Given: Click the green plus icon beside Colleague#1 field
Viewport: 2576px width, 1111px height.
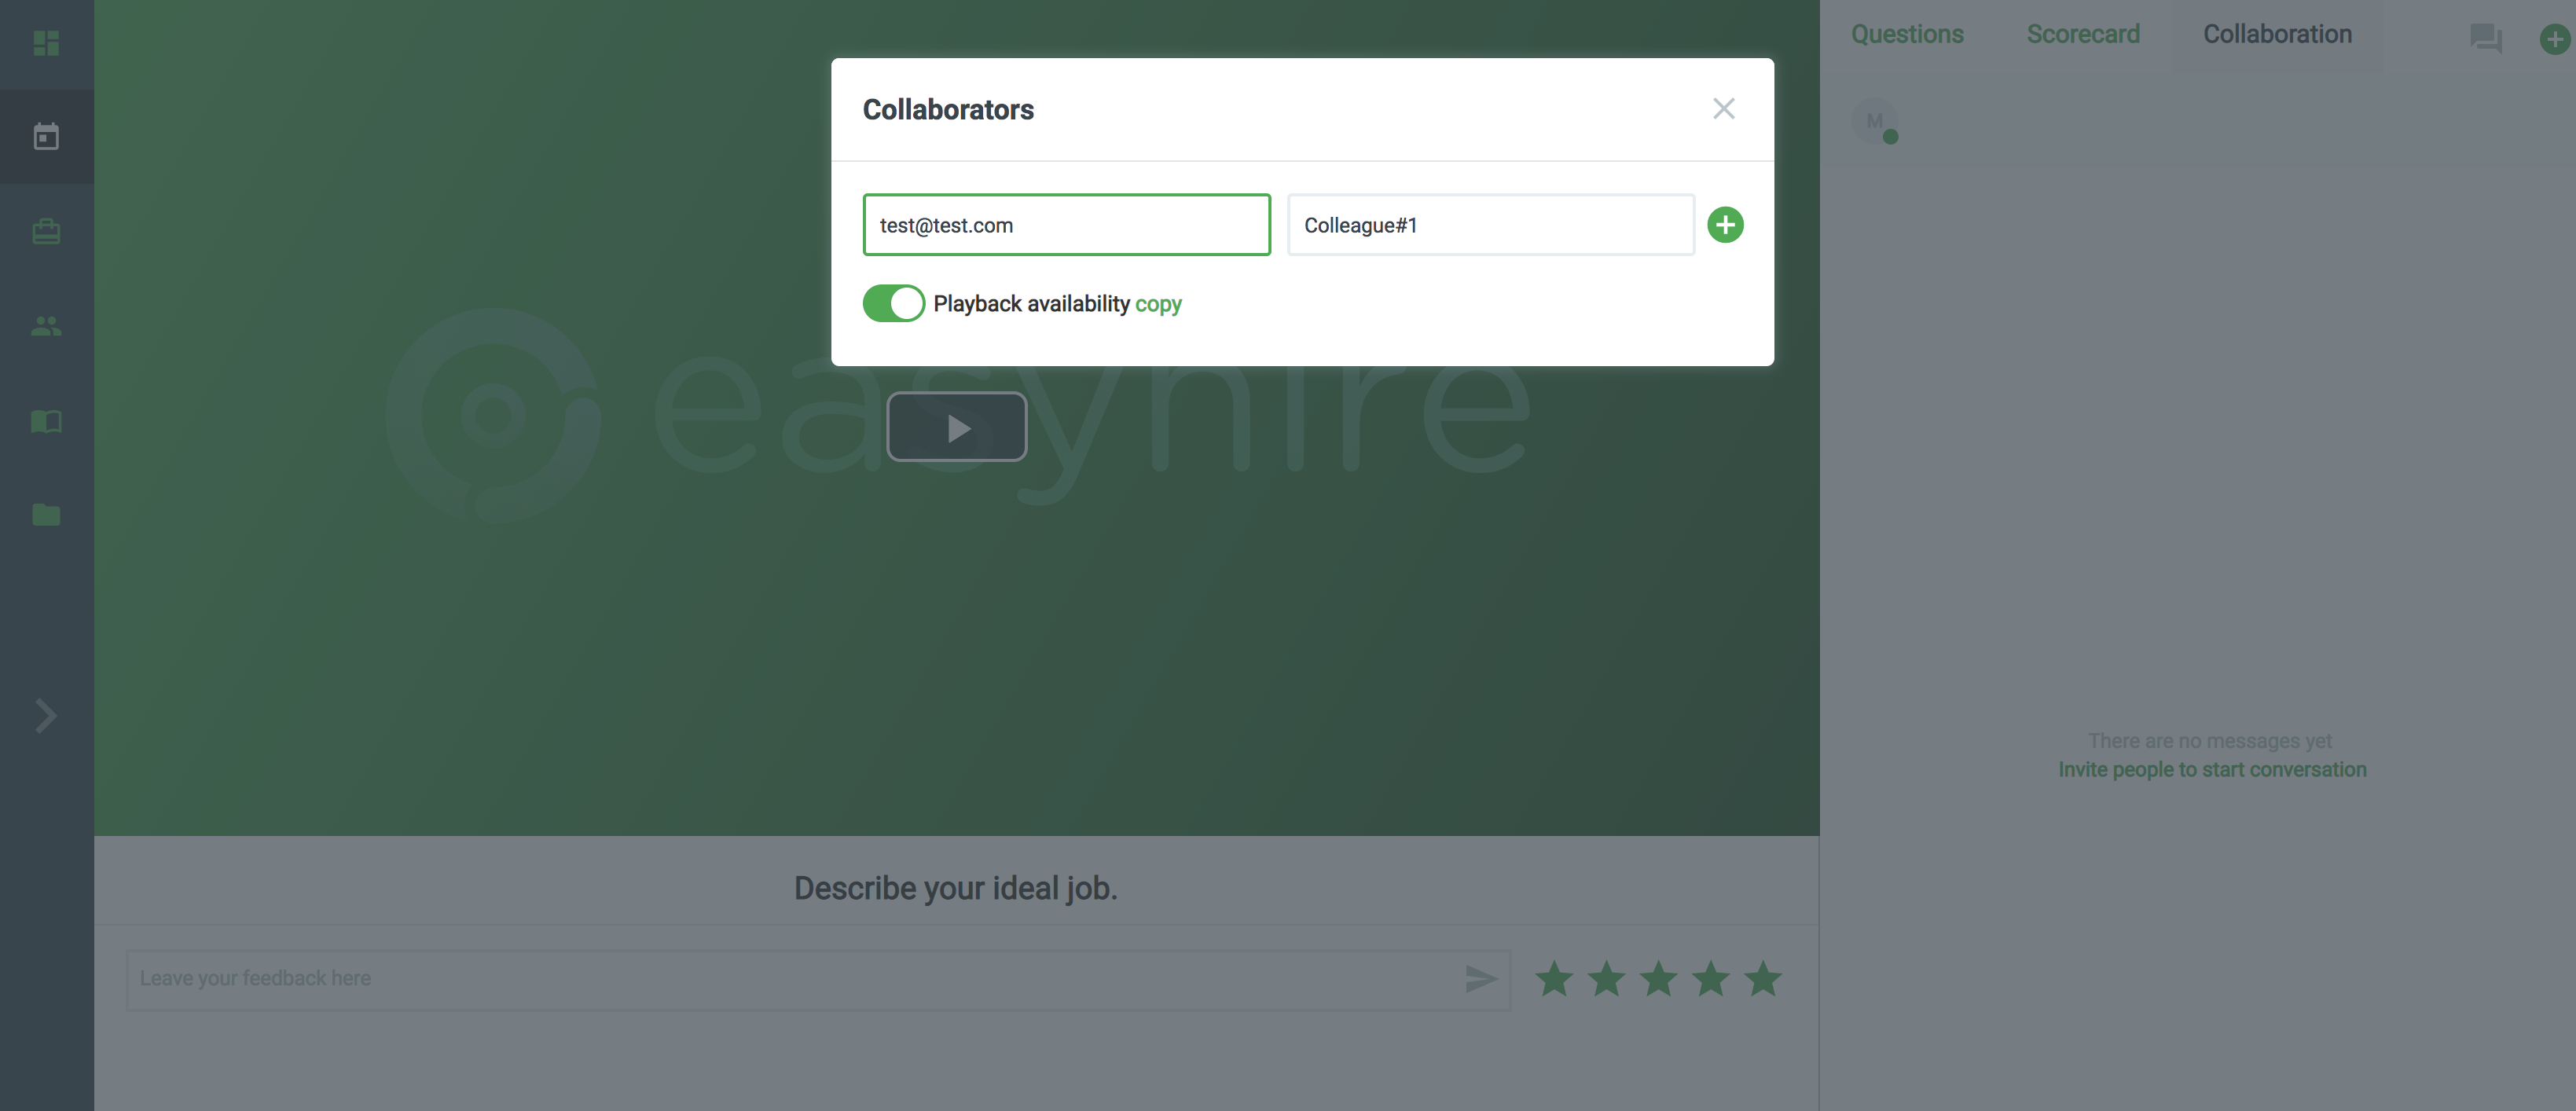Looking at the screenshot, I should pos(1725,225).
